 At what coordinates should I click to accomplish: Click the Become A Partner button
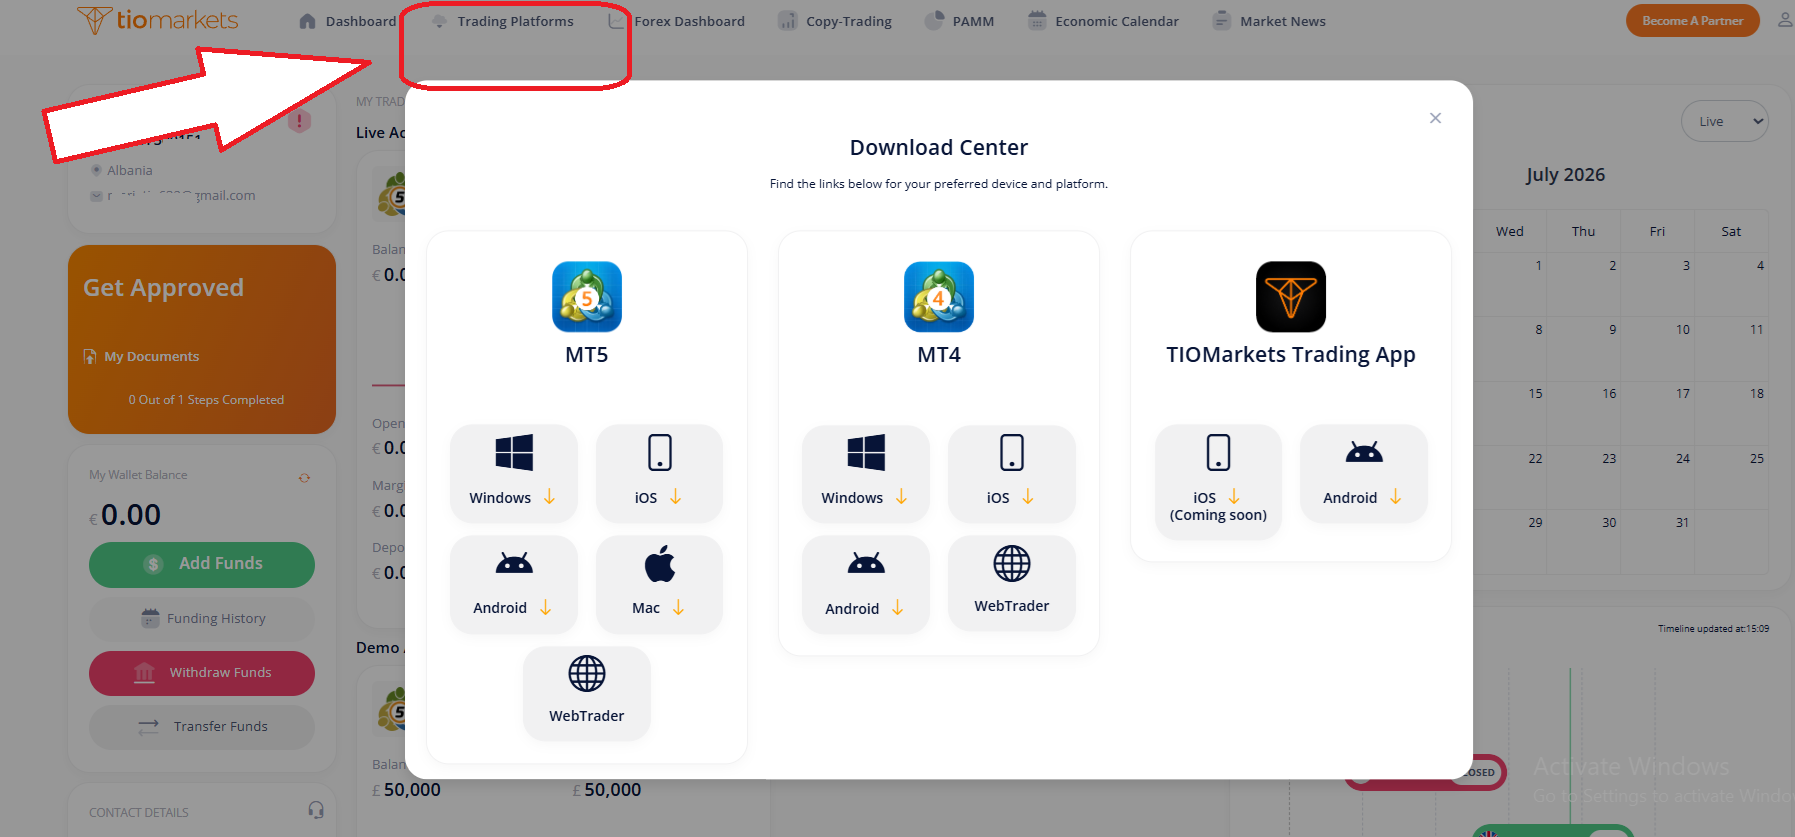pyautogui.click(x=1692, y=21)
